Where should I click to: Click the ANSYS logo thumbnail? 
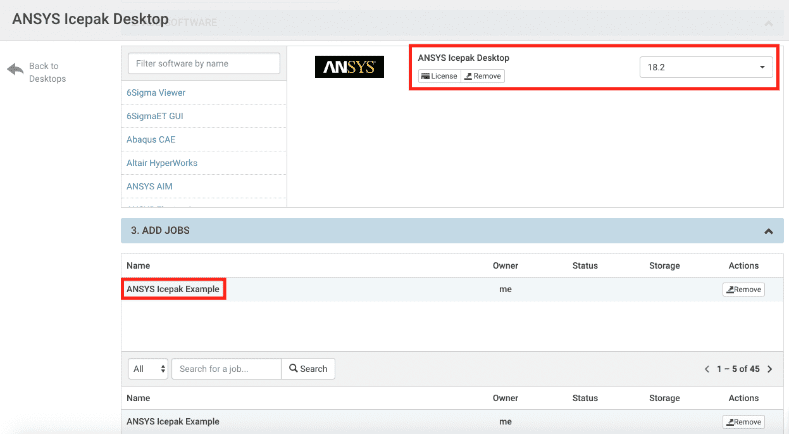tap(349, 67)
